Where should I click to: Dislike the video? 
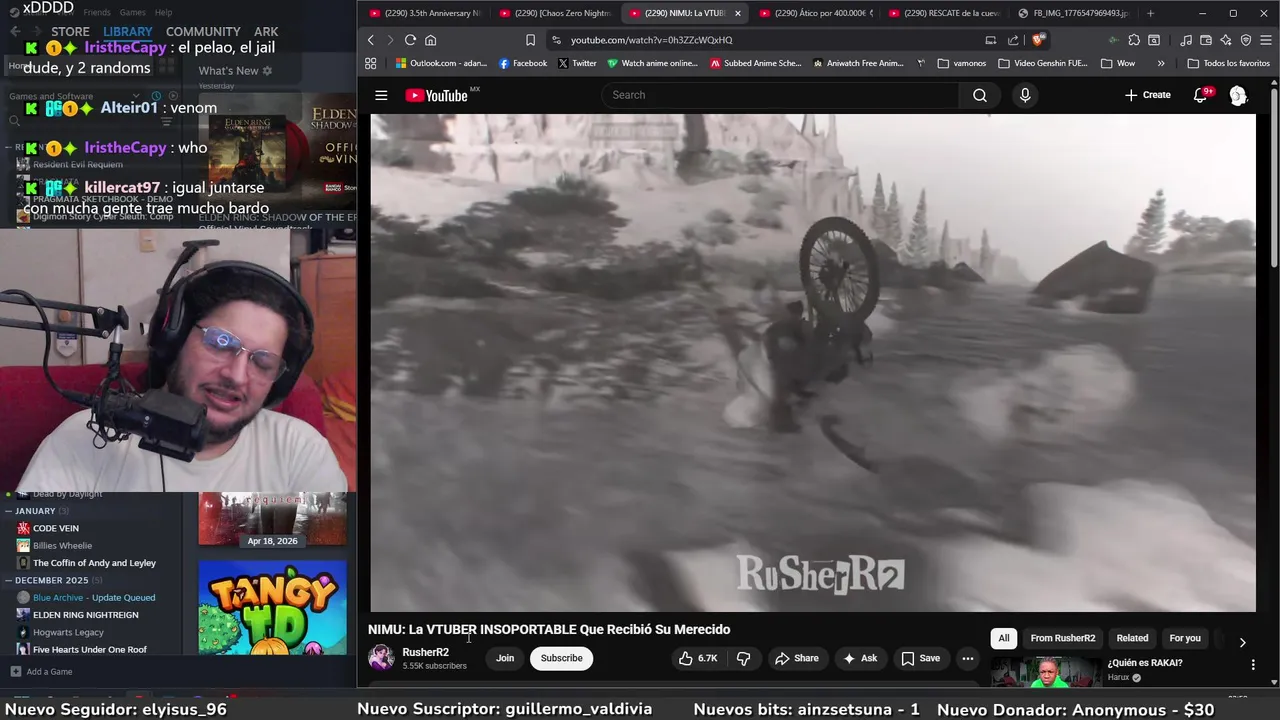(743, 658)
